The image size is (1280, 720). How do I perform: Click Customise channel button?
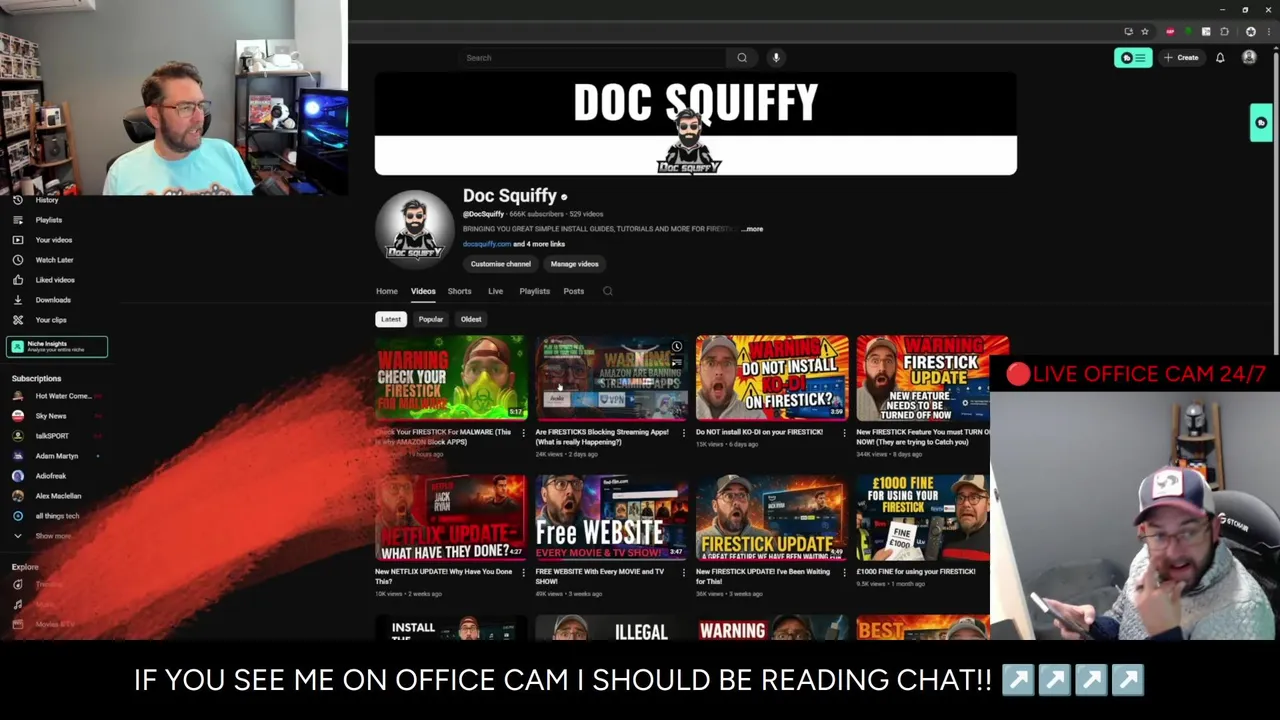click(x=501, y=264)
